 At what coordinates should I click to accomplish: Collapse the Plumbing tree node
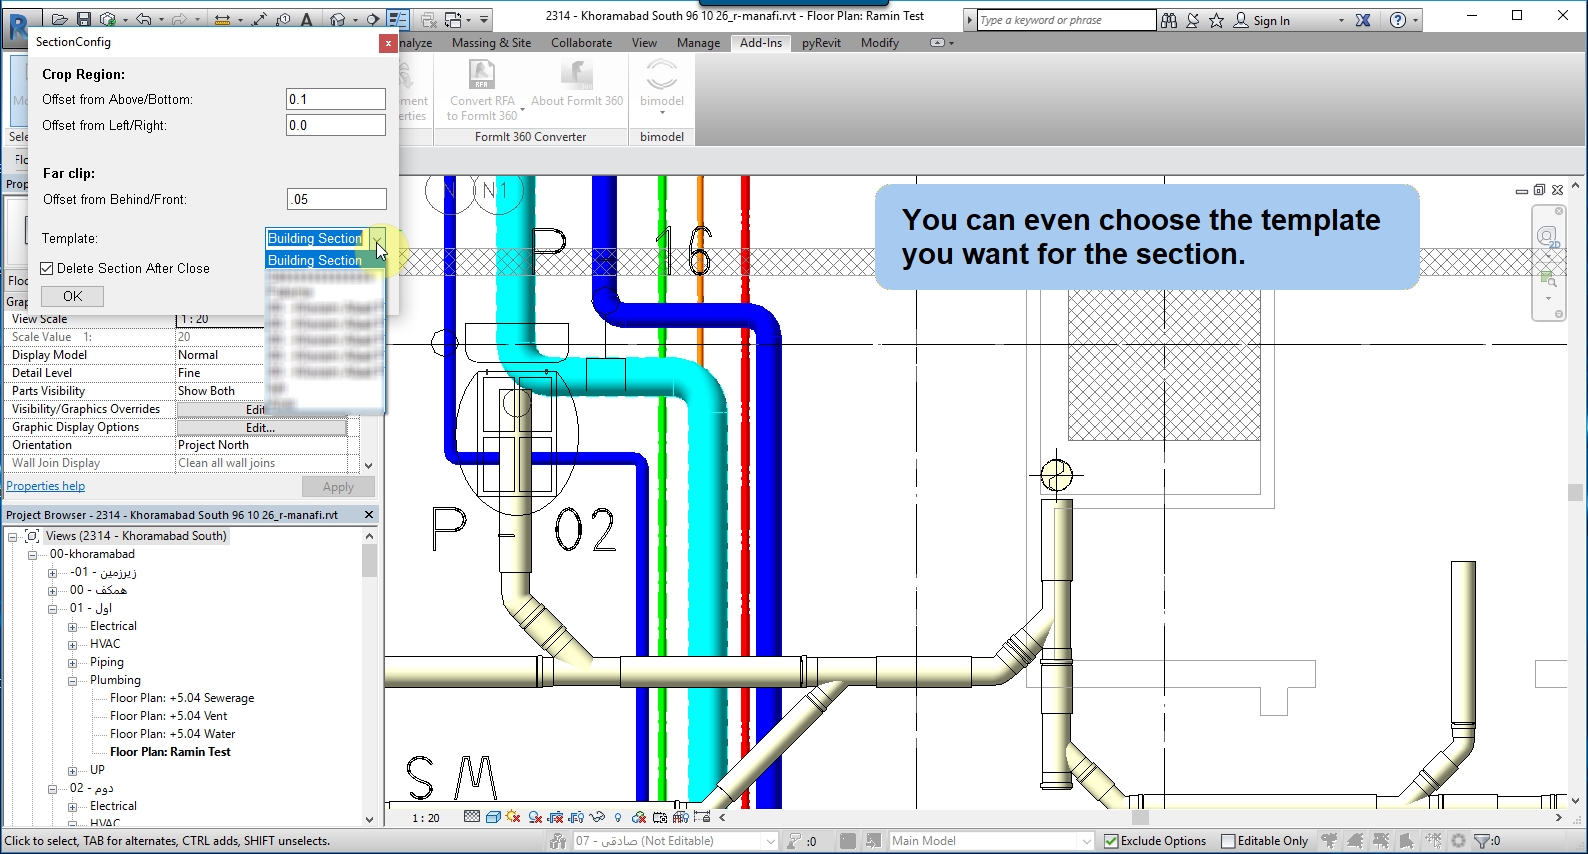point(72,680)
